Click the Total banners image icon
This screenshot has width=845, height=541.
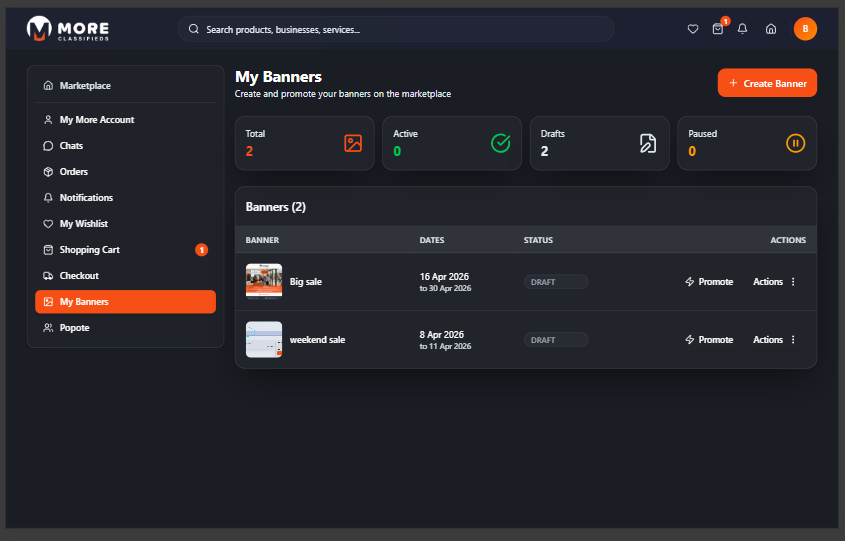point(352,143)
